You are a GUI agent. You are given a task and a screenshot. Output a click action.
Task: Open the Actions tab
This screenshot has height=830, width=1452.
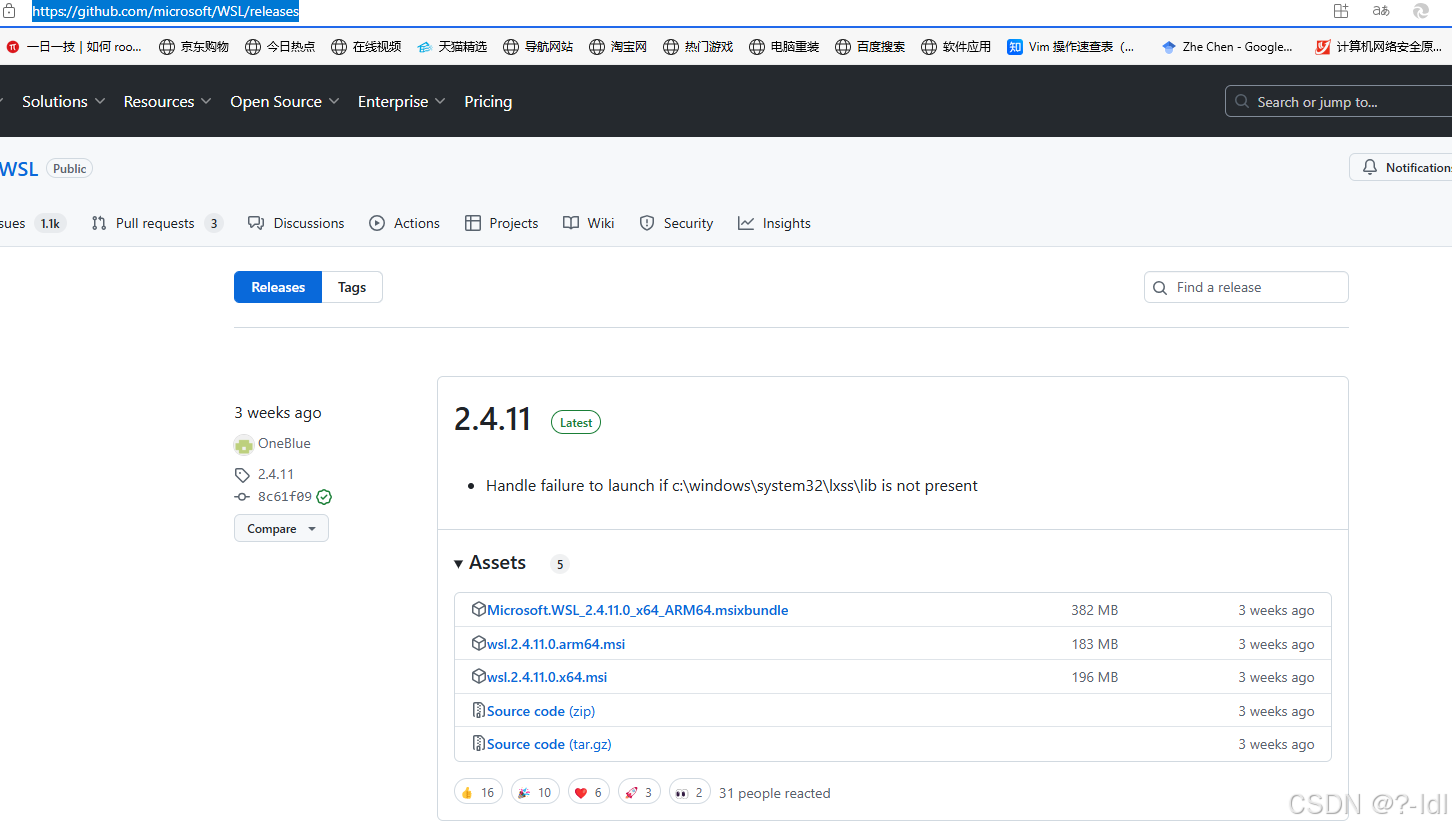point(404,223)
